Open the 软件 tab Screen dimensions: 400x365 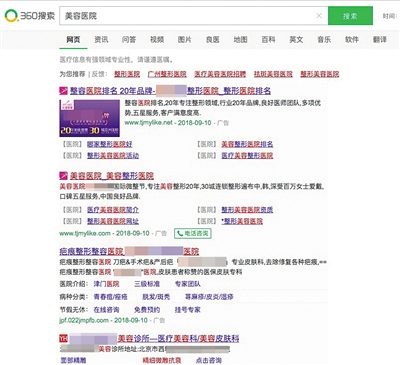352,40
